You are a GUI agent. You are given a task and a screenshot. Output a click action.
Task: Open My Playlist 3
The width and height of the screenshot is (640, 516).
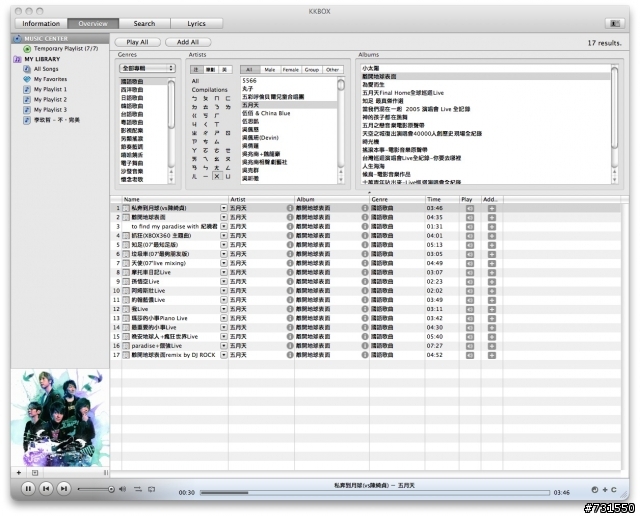tap(50, 110)
